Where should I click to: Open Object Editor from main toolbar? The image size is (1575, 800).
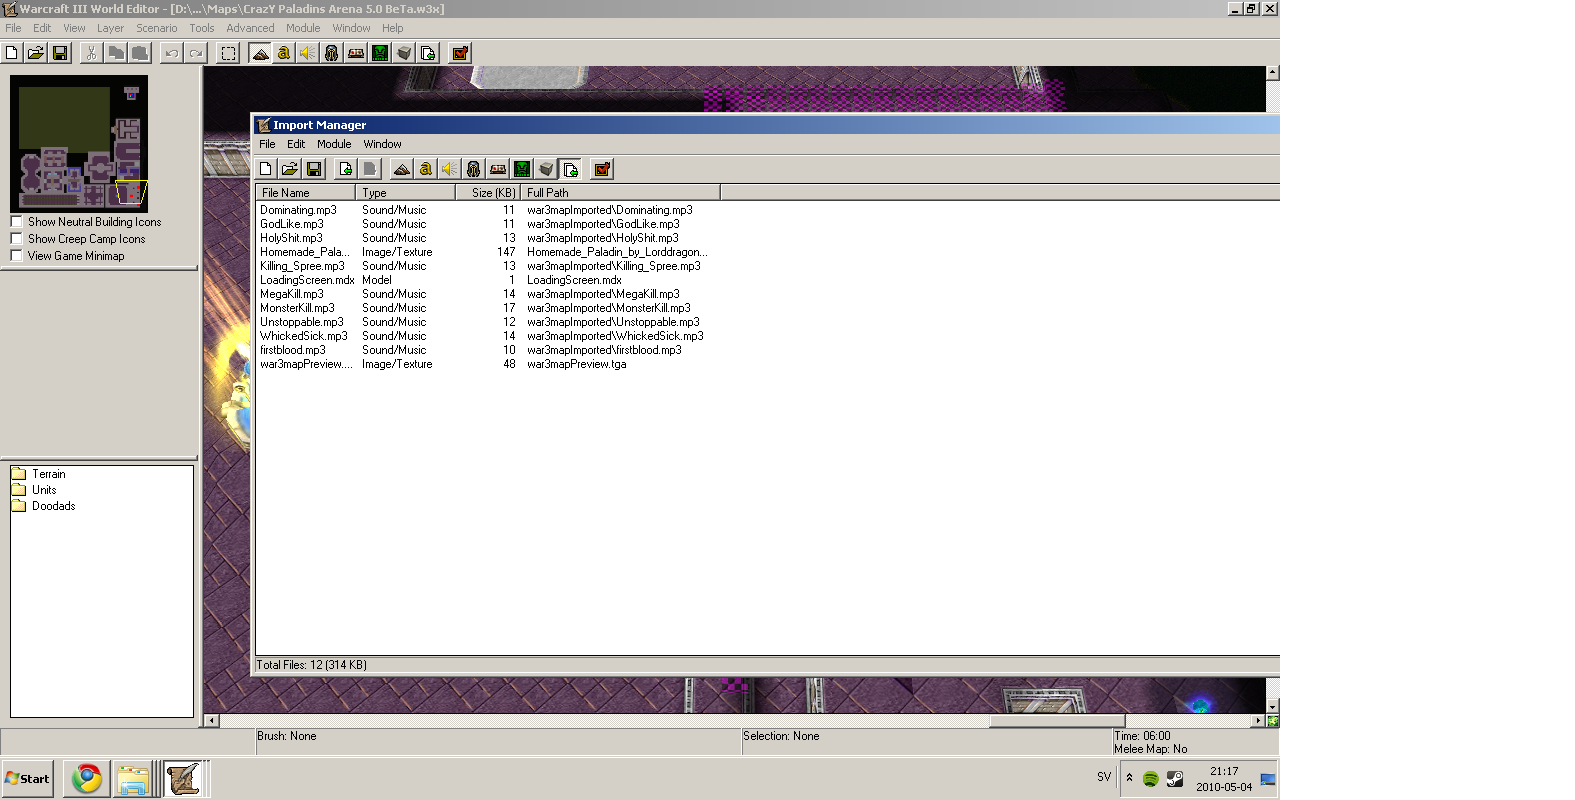[332, 53]
